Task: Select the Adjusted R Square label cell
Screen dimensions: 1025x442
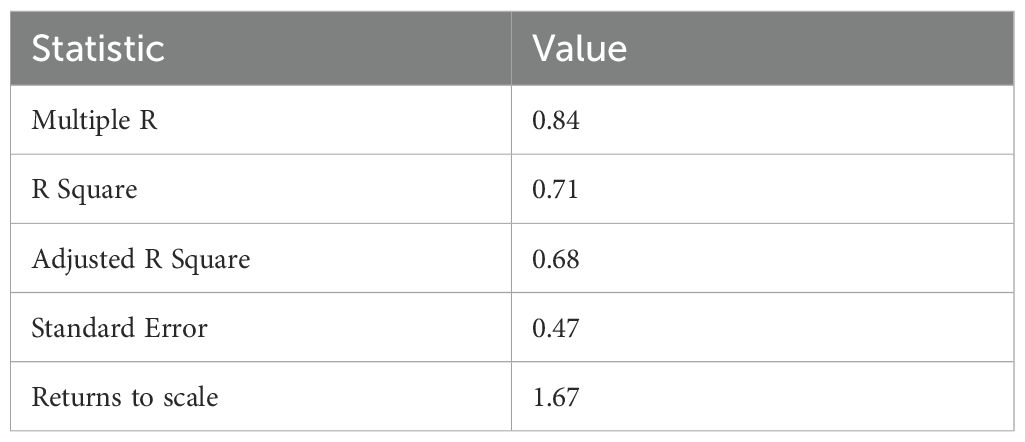Action: 140,259
